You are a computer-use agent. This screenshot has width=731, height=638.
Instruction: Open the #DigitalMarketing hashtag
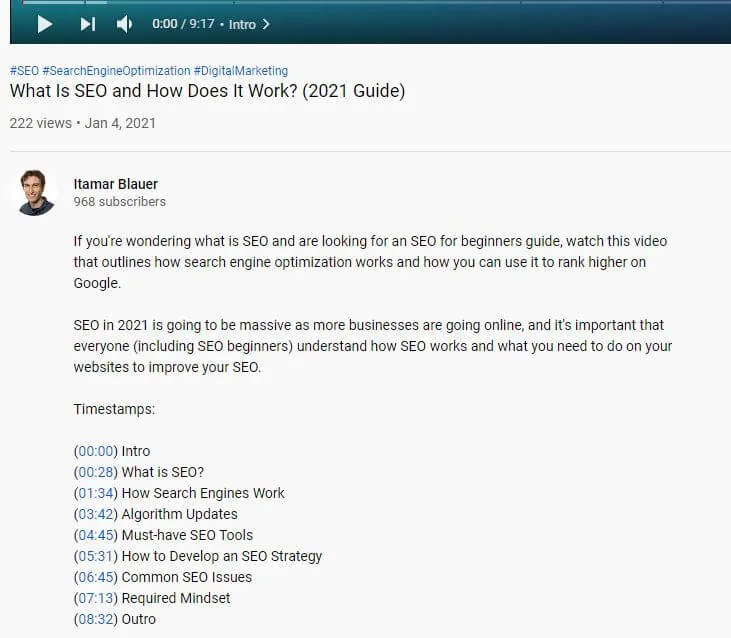click(x=241, y=71)
